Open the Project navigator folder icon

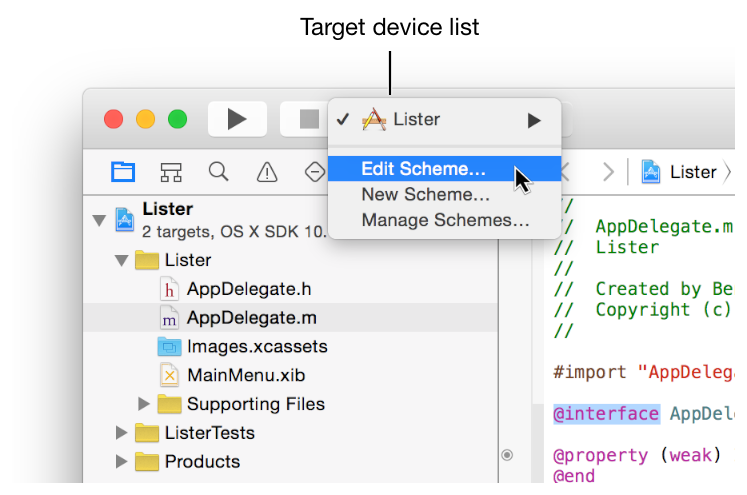tap(123, 172)
